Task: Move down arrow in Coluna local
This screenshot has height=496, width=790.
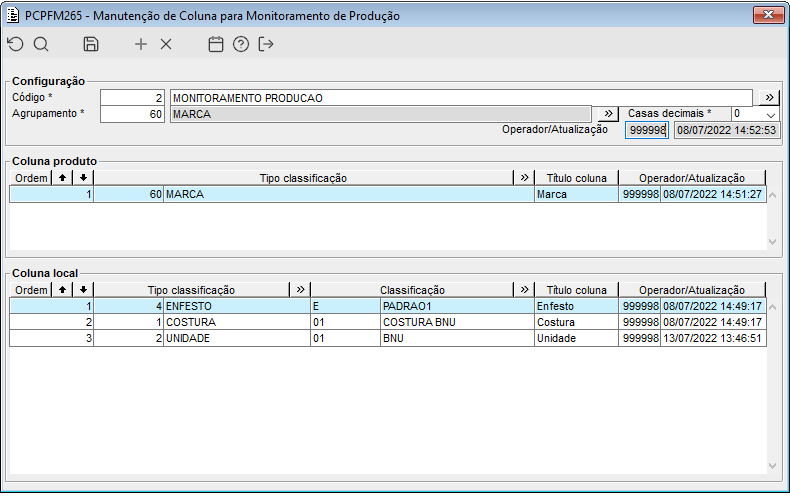Action: 83,290
